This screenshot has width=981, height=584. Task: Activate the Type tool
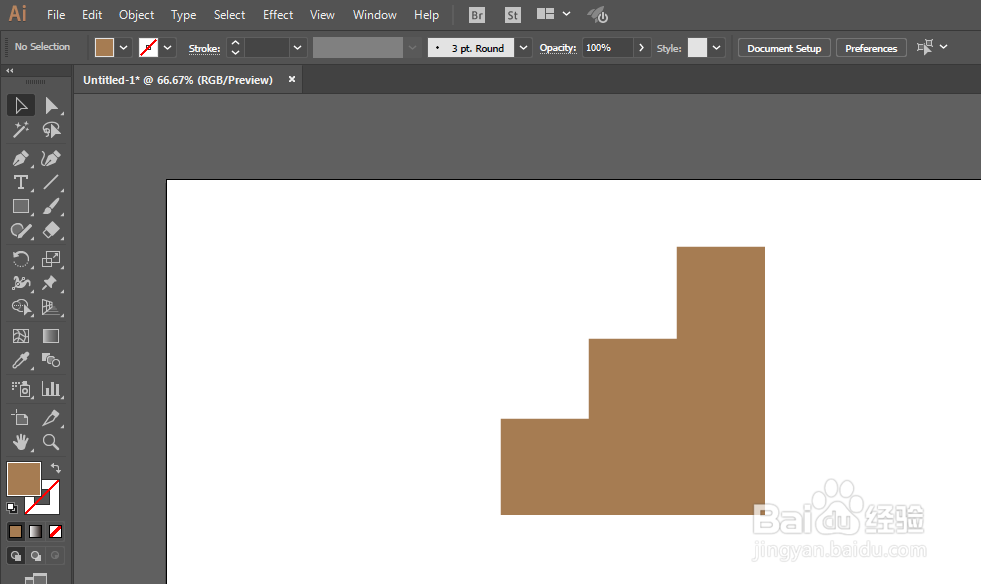click(x=21, y=182)
